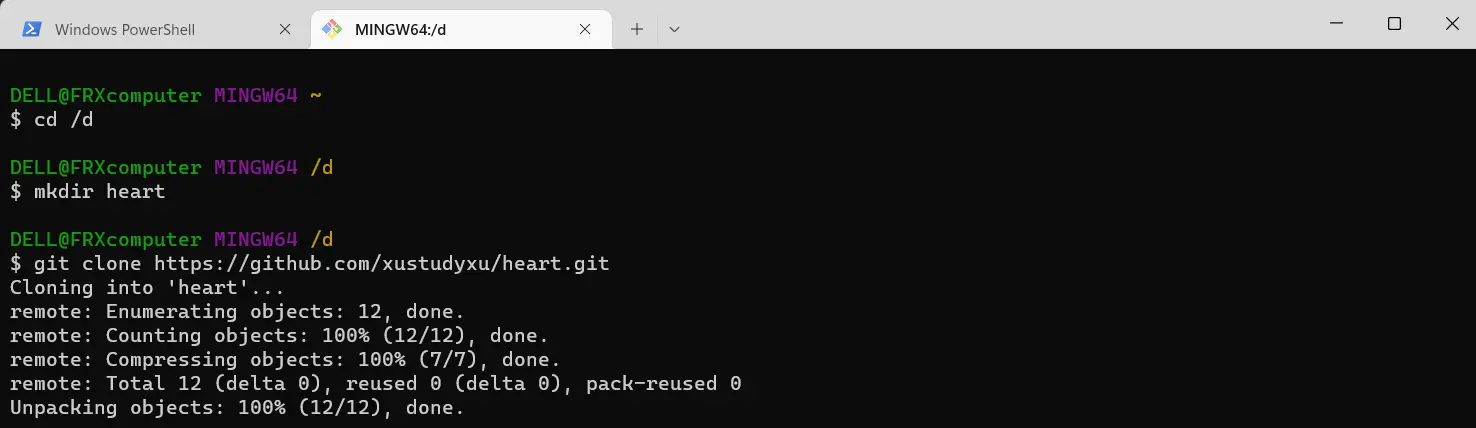The height and width of the screenshot is (428, 1476).
Task: Click the github.com heart.git URL
Action: point(381,264)
